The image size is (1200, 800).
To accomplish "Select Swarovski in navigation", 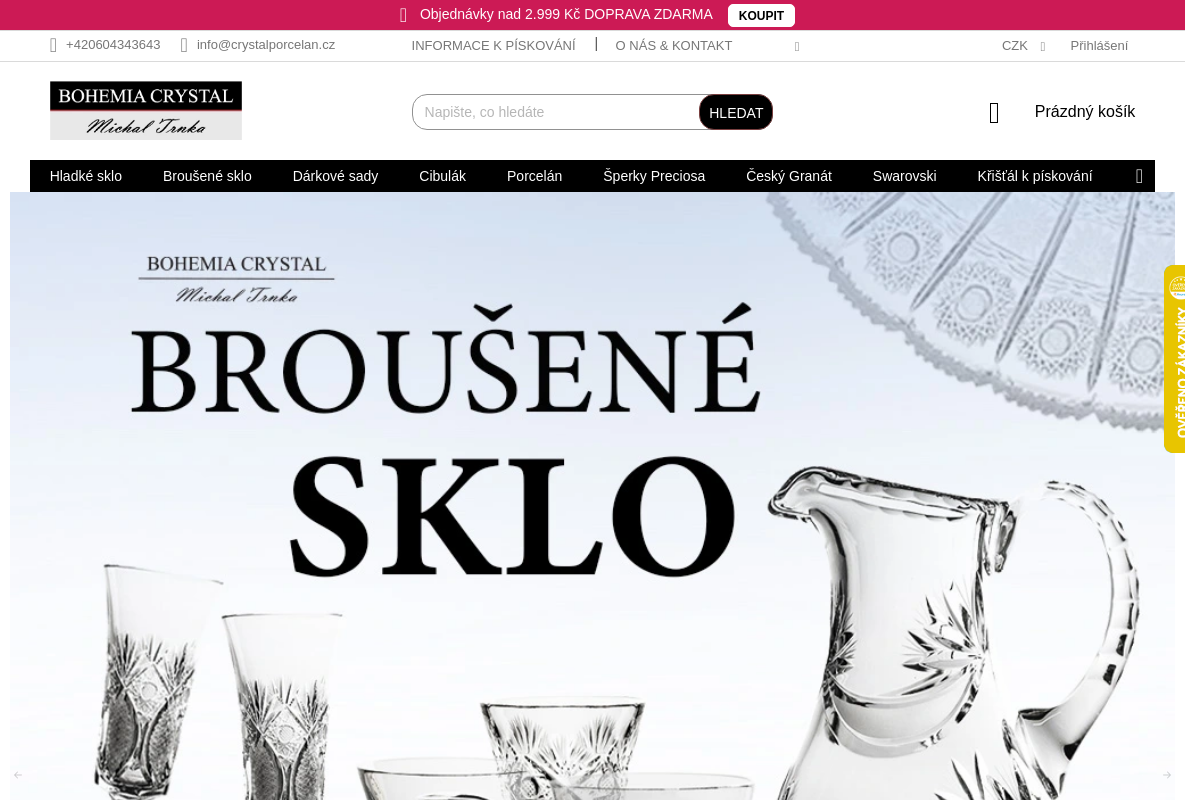I will pyautogui.click(x=904, y=176).
